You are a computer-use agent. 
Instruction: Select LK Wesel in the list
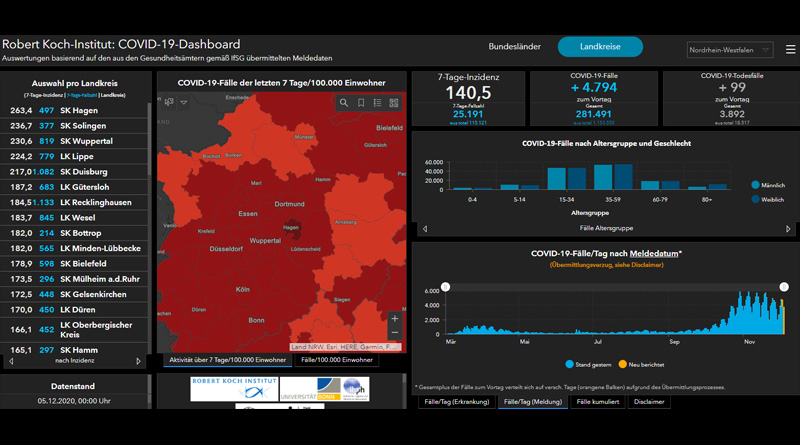[74, 218]
